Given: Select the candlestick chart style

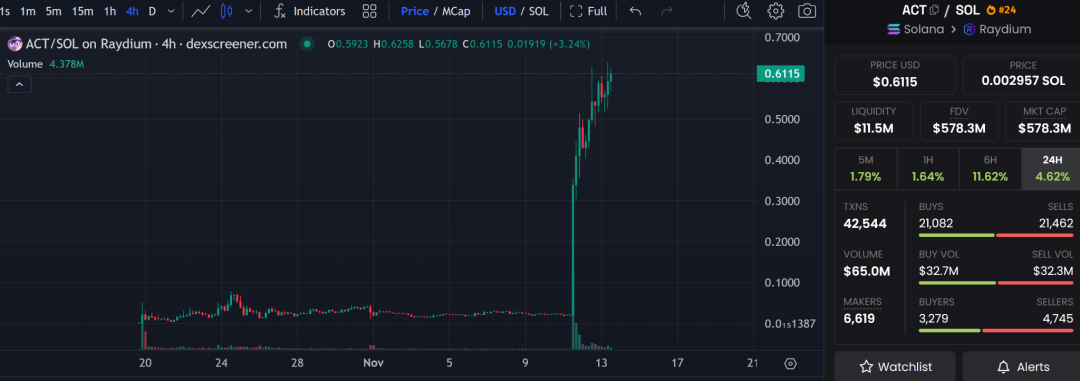Looking at the screenshot, I should click(x=227, y=11).
